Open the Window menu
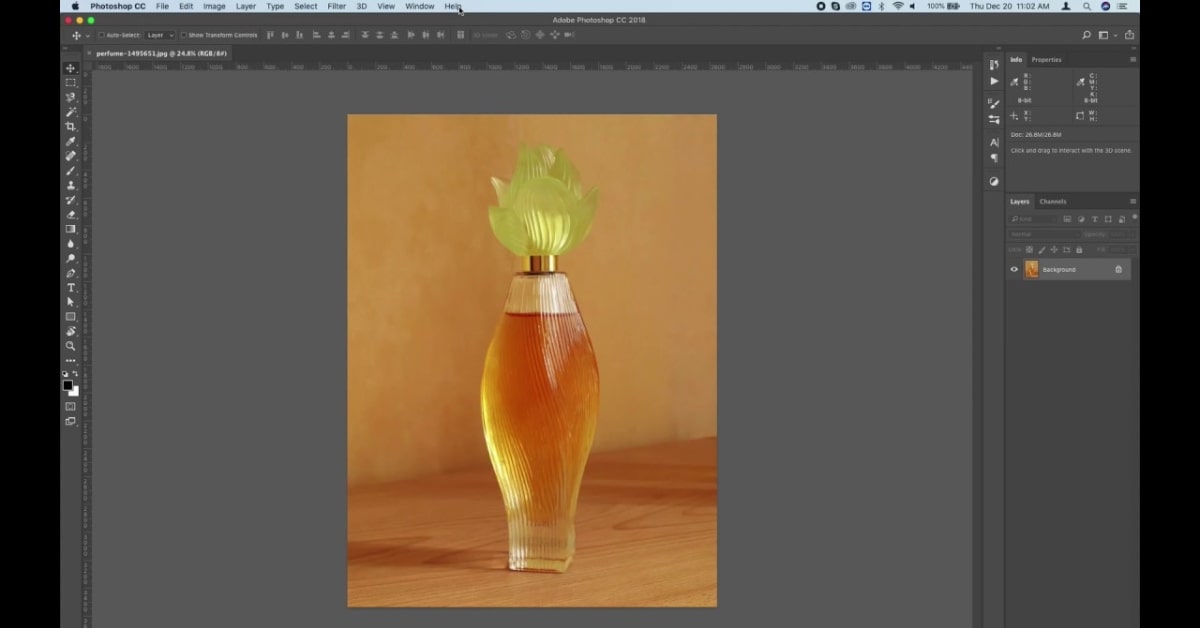This screenshot has height=628, width=1200. [420, 6]
